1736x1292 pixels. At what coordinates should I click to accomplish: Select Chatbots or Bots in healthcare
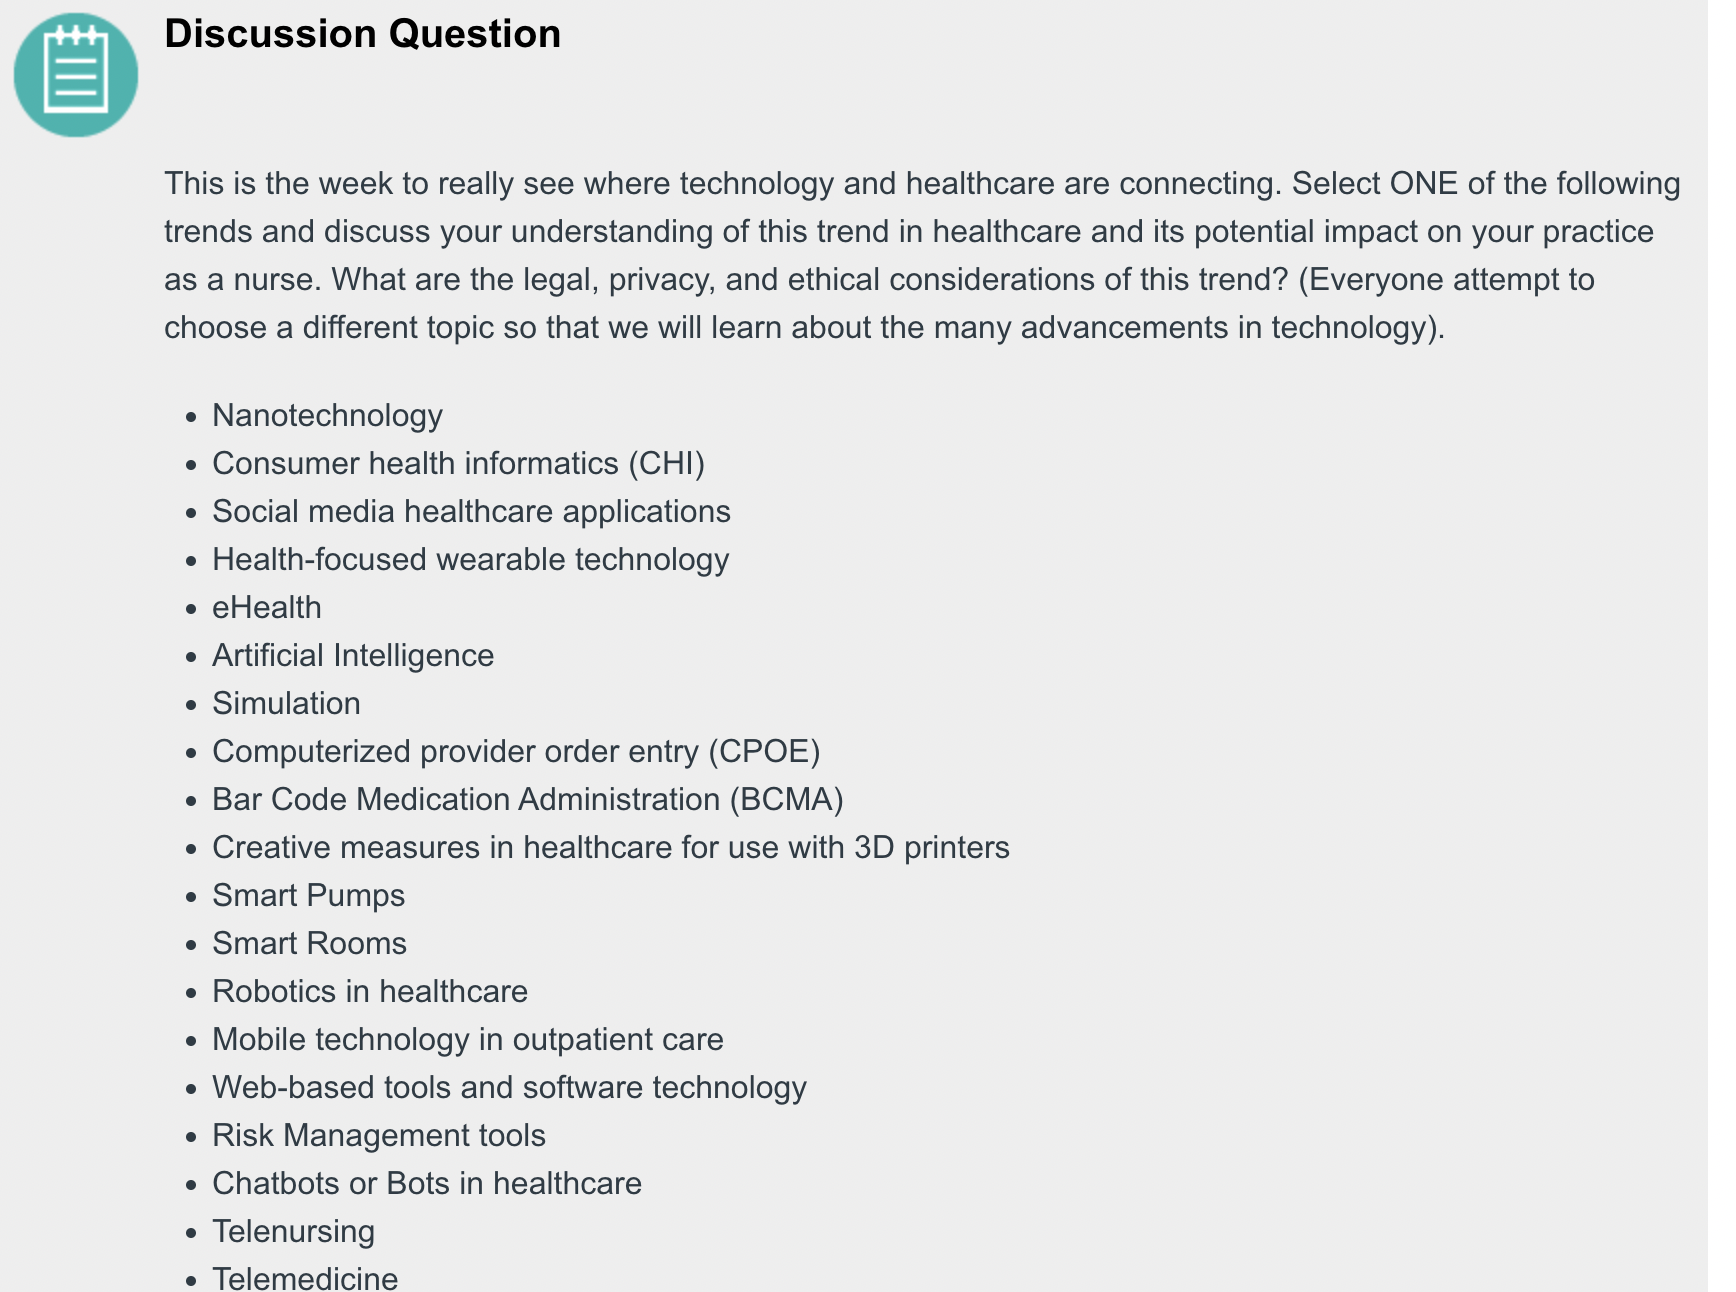[x=427, y=1184]
